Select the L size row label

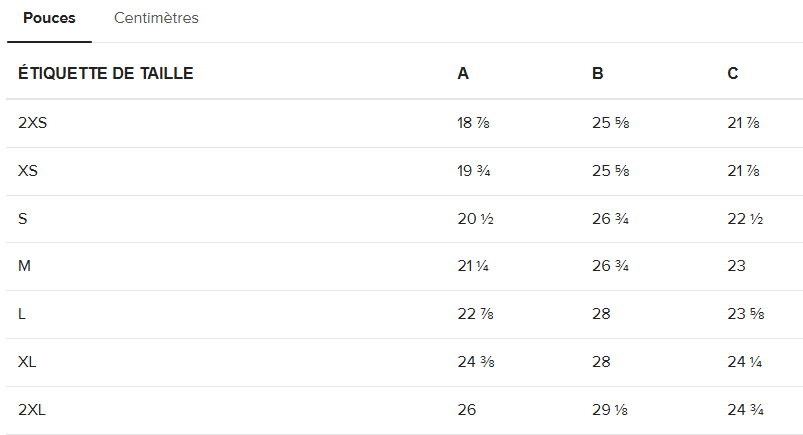[x=22, y=314]
